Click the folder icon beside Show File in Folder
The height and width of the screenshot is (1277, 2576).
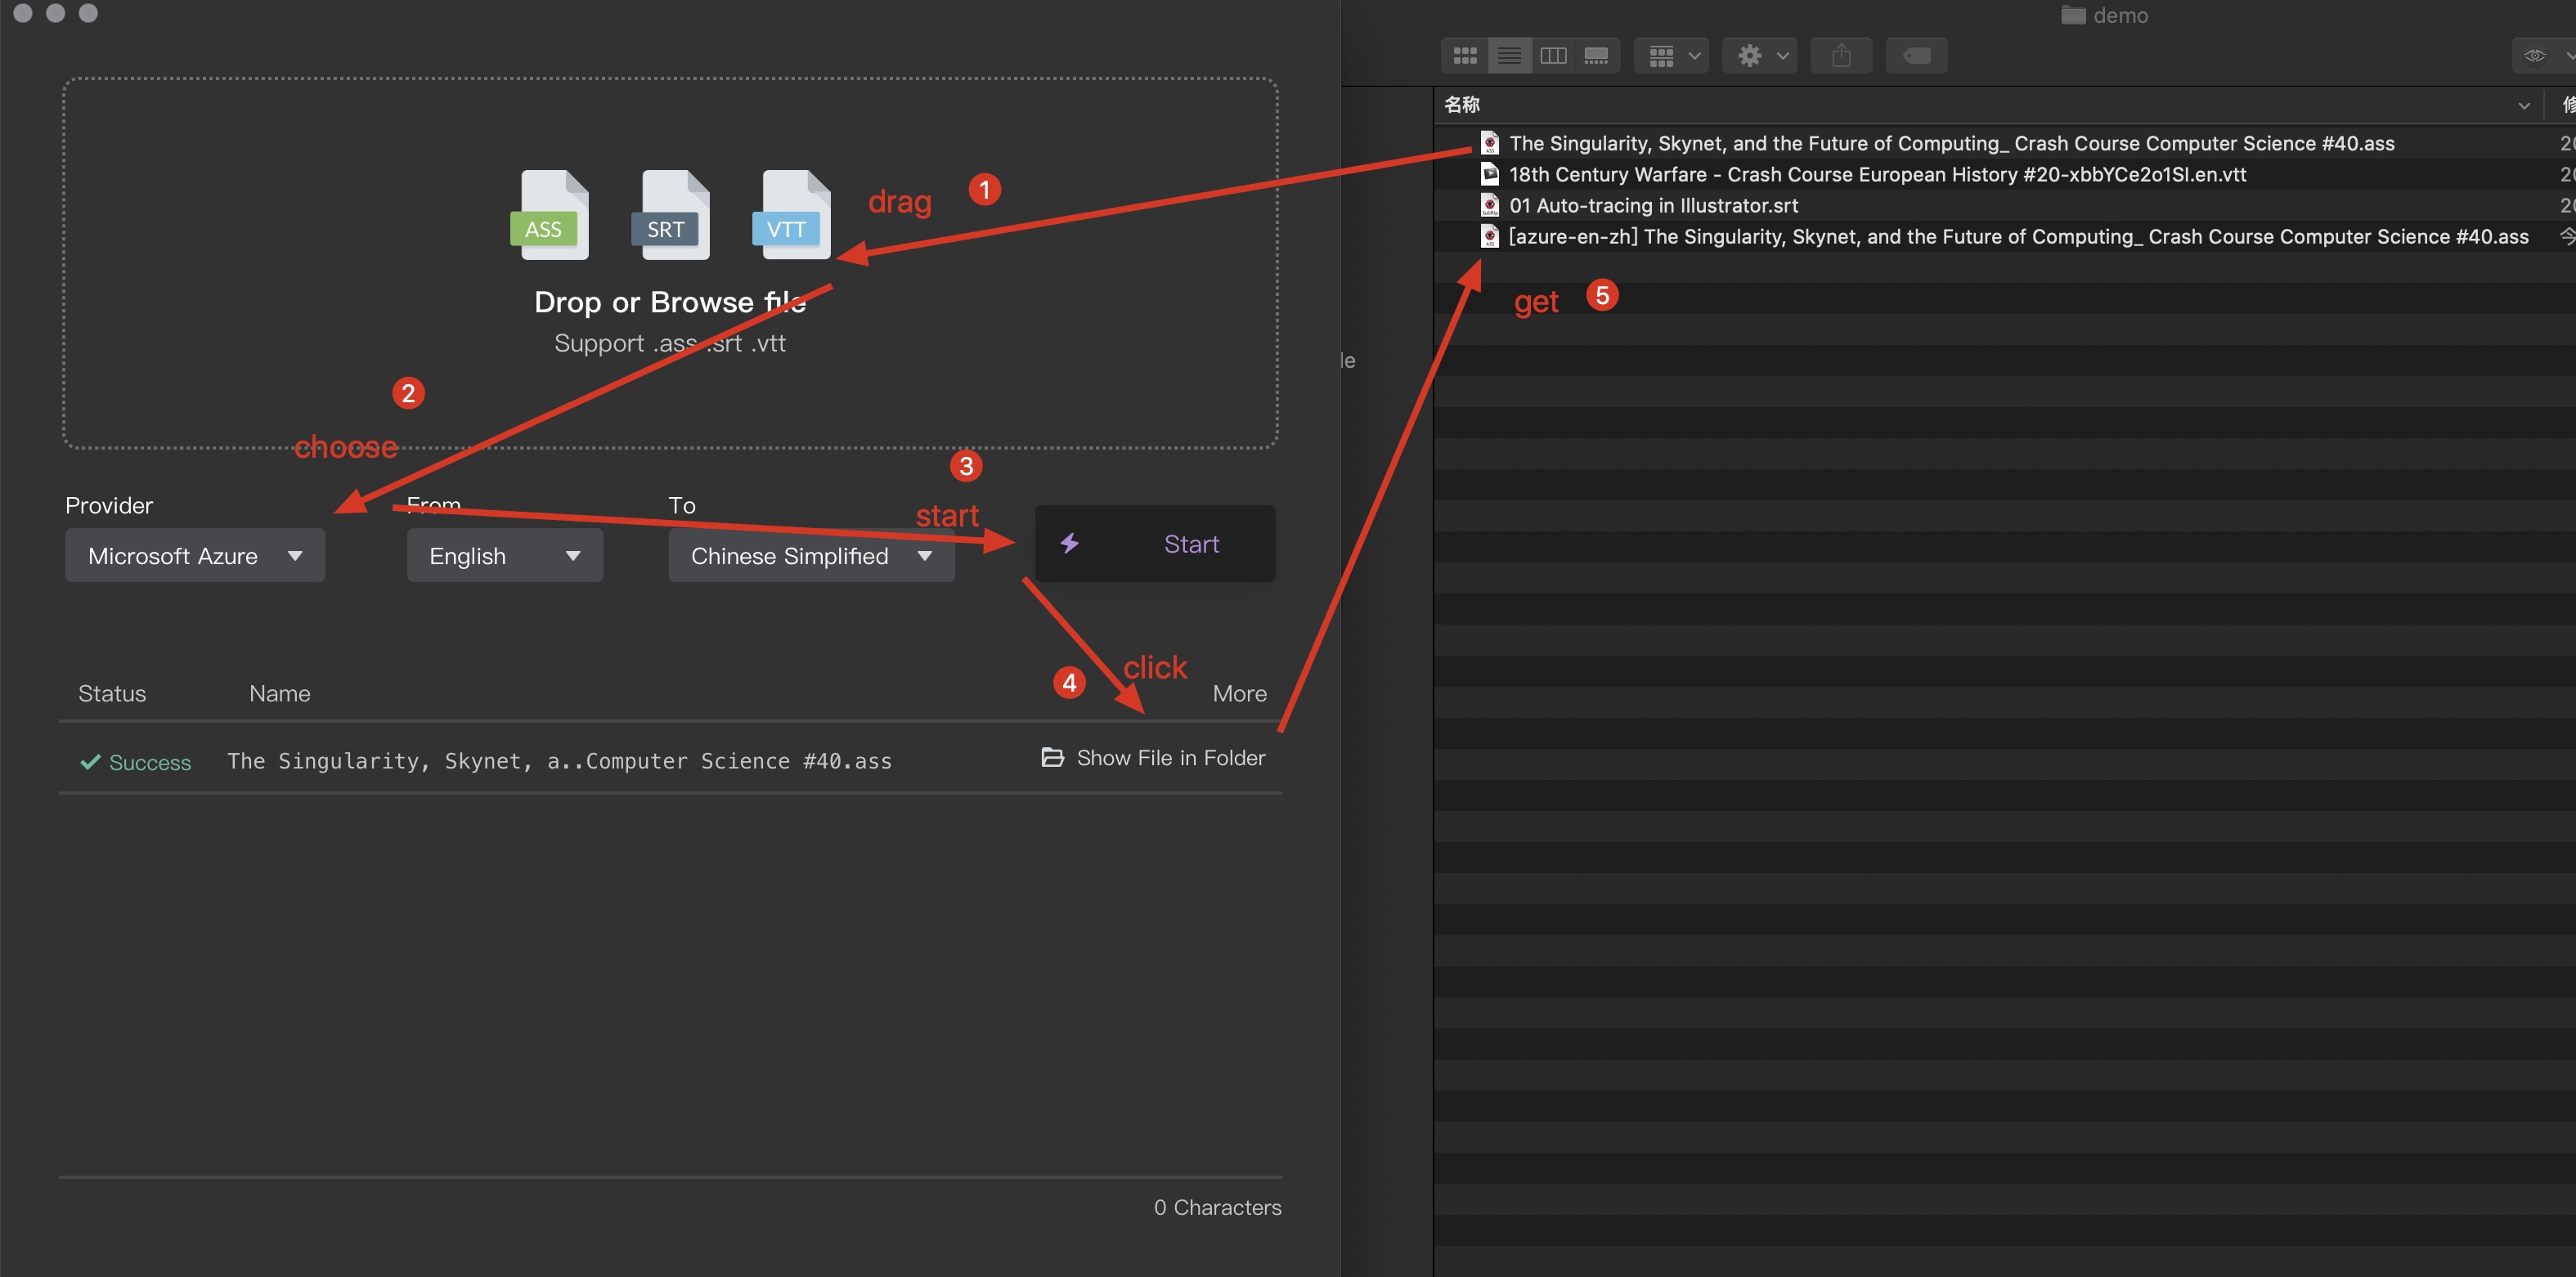point(1052,757)
